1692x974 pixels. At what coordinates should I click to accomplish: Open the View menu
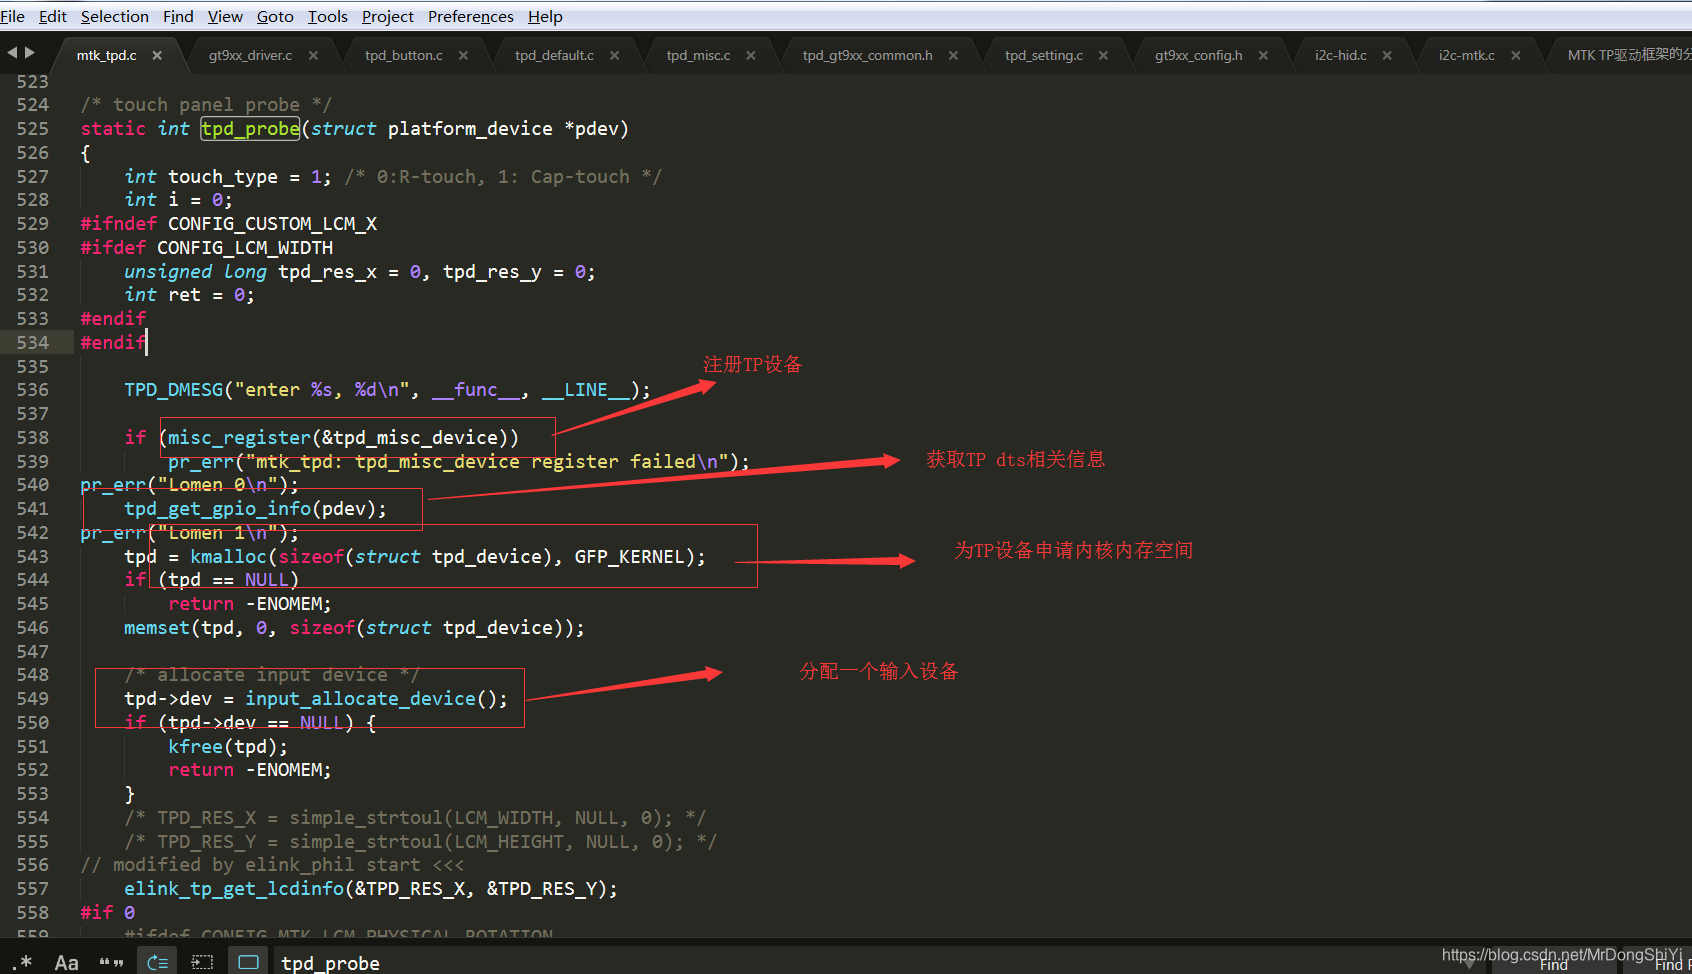click(225, 16)
